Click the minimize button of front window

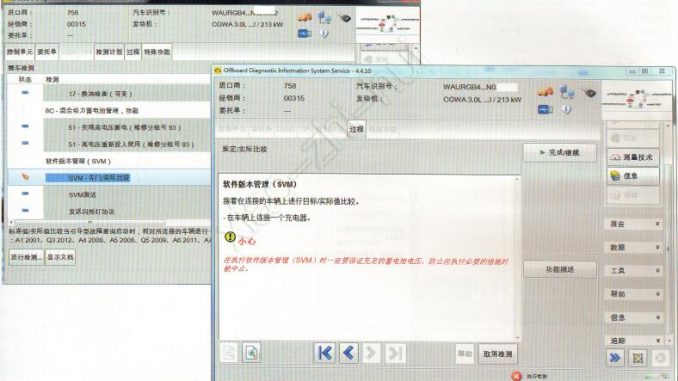point(632,71)
